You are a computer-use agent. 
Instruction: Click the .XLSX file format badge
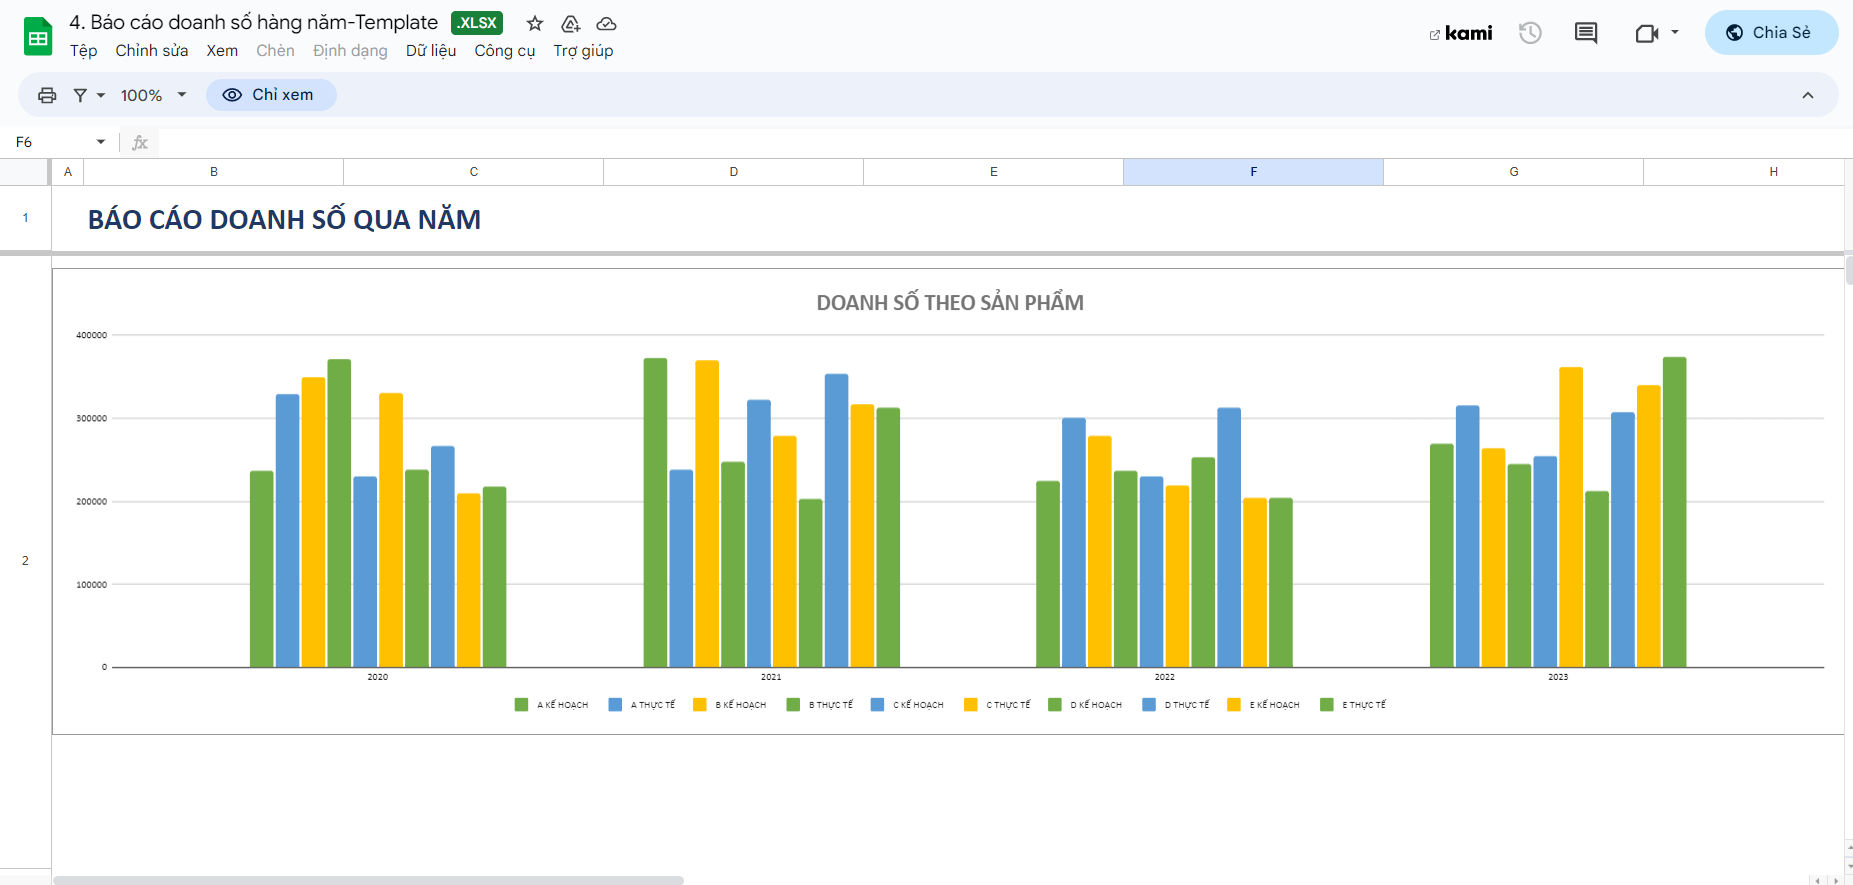coord(477,23)
